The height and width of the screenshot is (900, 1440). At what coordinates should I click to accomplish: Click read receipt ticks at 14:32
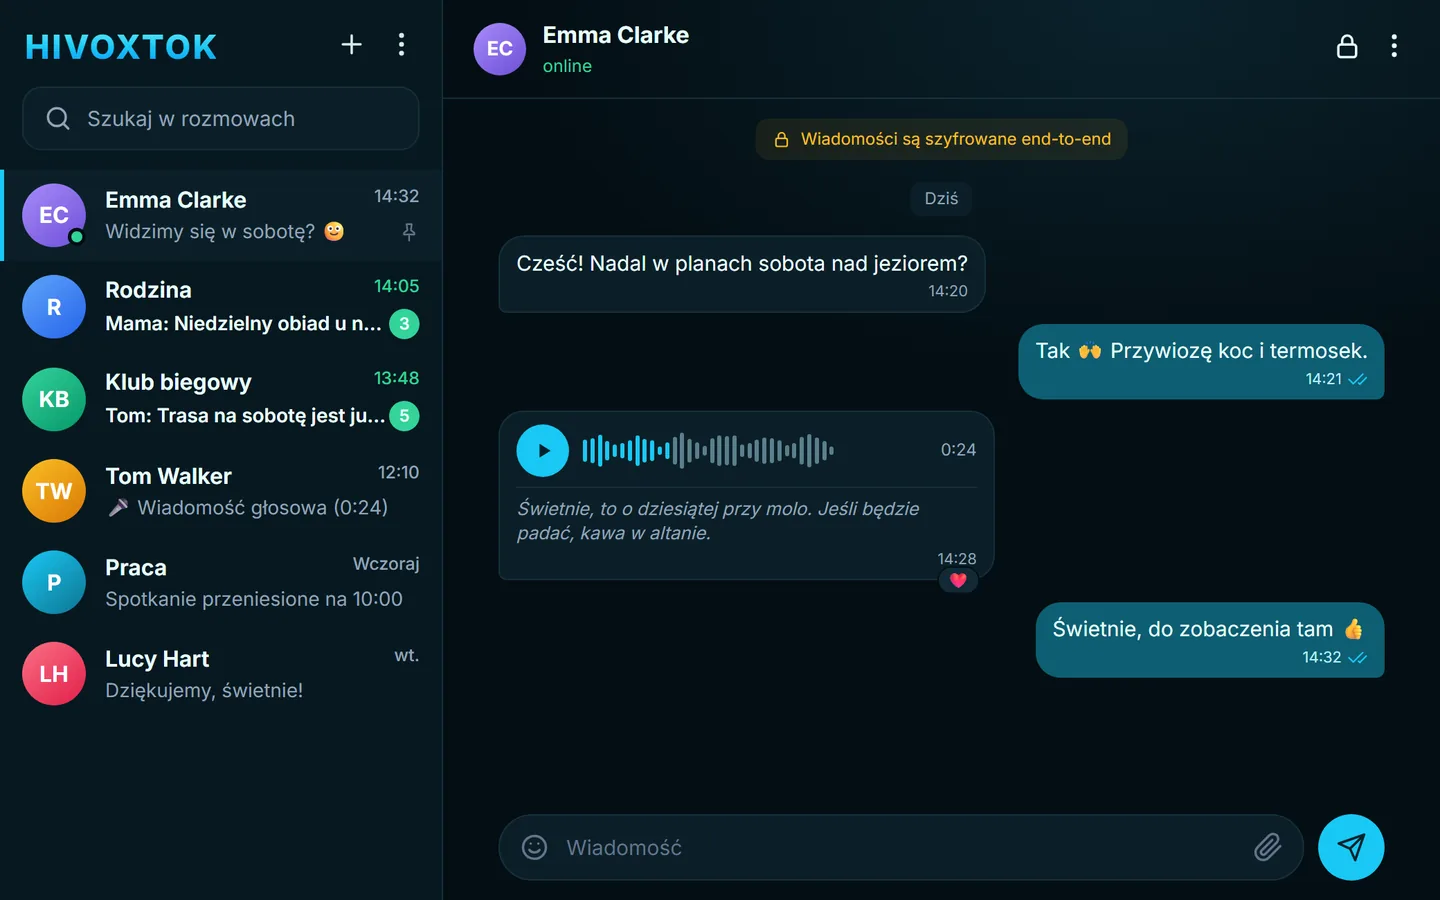pyautogui.click(x=1357, y=658)
